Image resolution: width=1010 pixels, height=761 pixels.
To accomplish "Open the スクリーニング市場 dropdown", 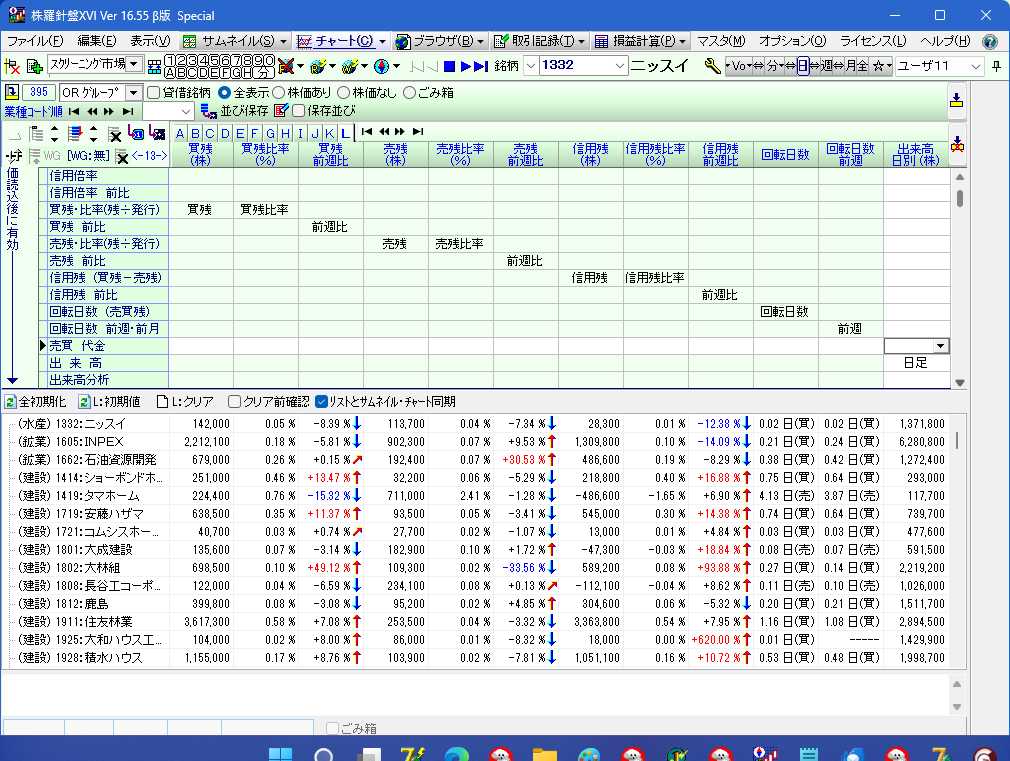I will click(x=133, y=64).
